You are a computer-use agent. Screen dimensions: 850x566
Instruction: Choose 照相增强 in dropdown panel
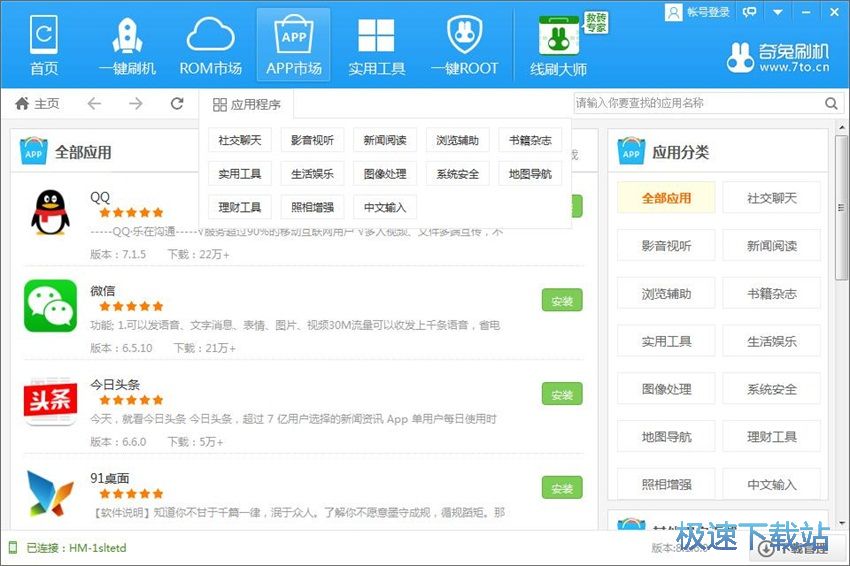[x=312, y=207]
